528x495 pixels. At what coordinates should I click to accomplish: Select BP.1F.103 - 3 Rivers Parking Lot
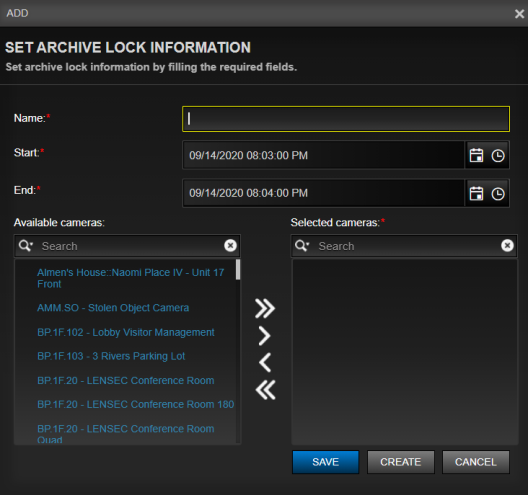point(111,356)
